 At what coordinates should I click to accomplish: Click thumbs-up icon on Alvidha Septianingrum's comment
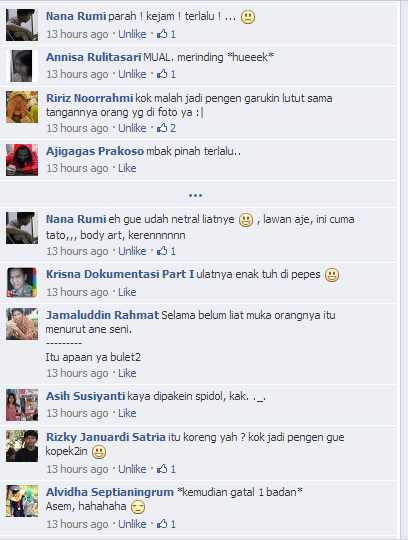click(162, 524)
